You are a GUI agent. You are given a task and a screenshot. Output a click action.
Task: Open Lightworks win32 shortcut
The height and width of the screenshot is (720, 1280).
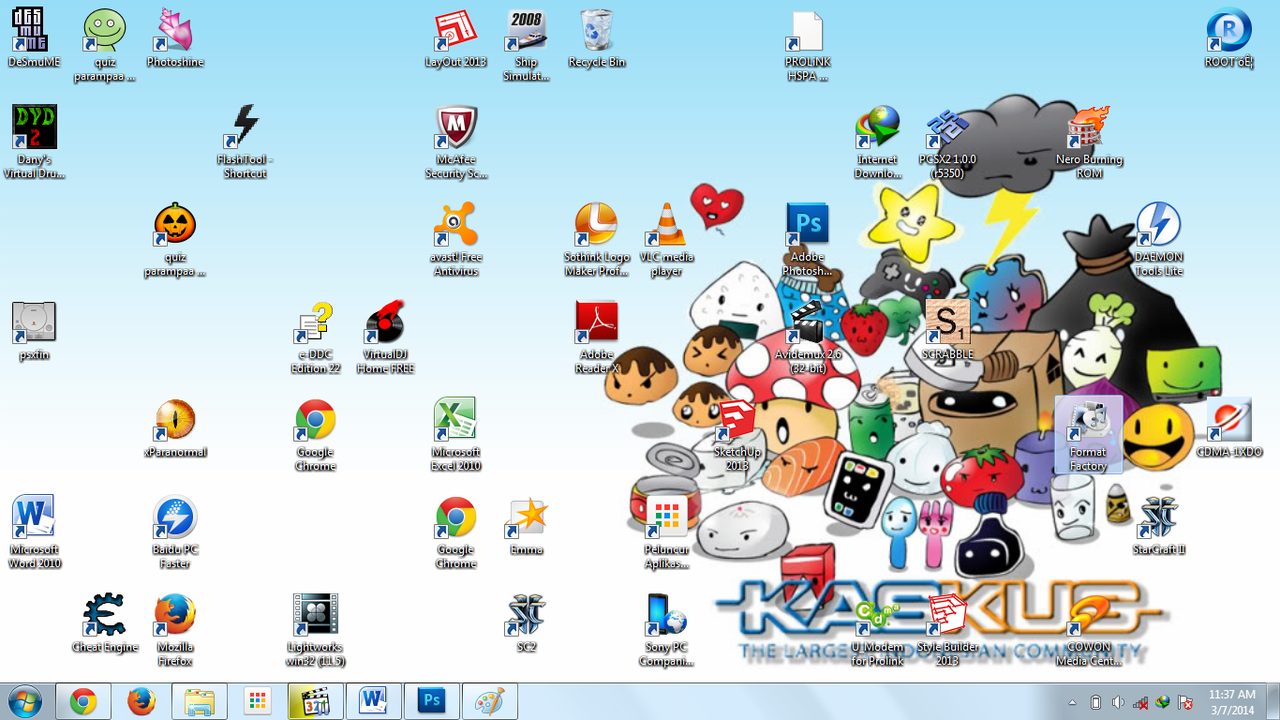(x=315, y=629)
